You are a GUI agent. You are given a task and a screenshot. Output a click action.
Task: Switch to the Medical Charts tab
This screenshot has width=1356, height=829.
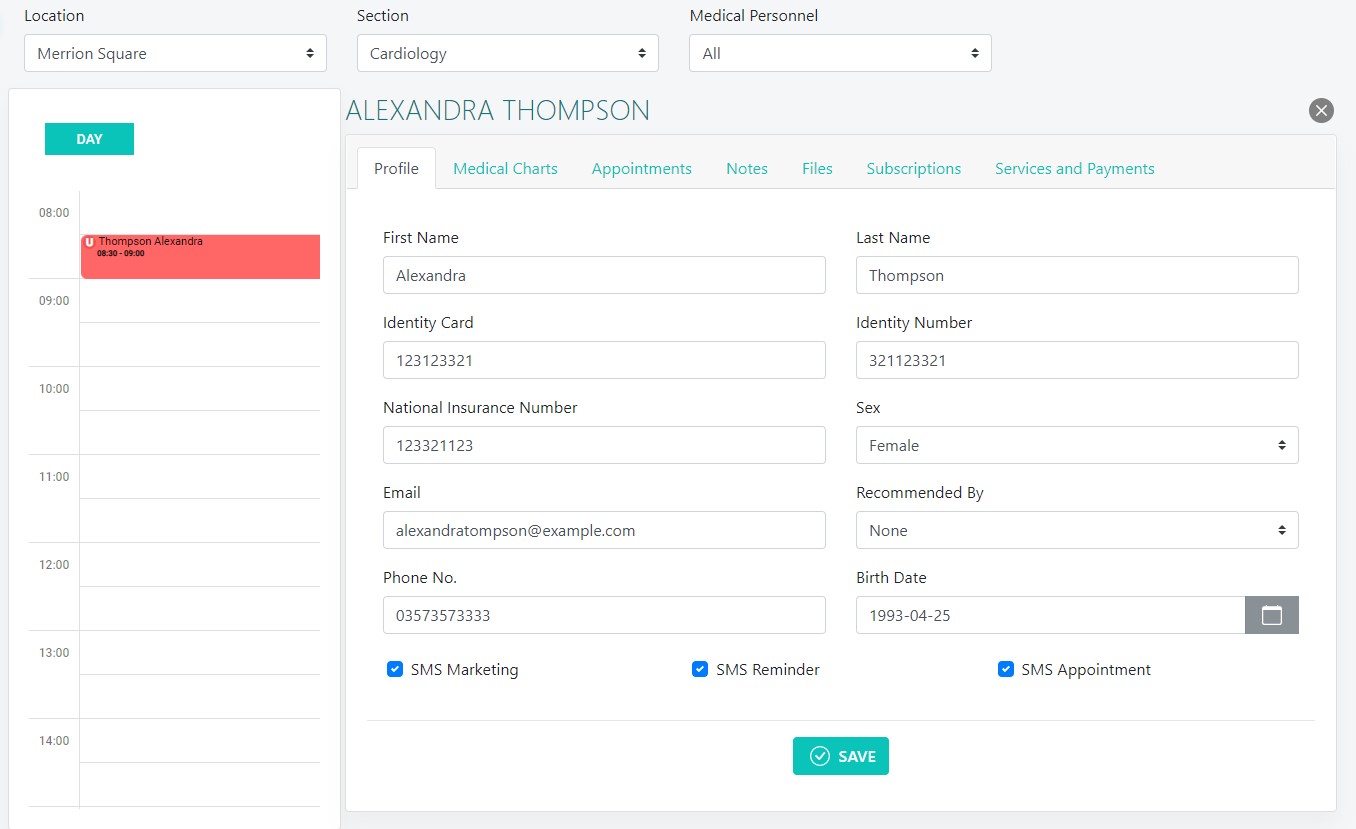tap(505, 169)
